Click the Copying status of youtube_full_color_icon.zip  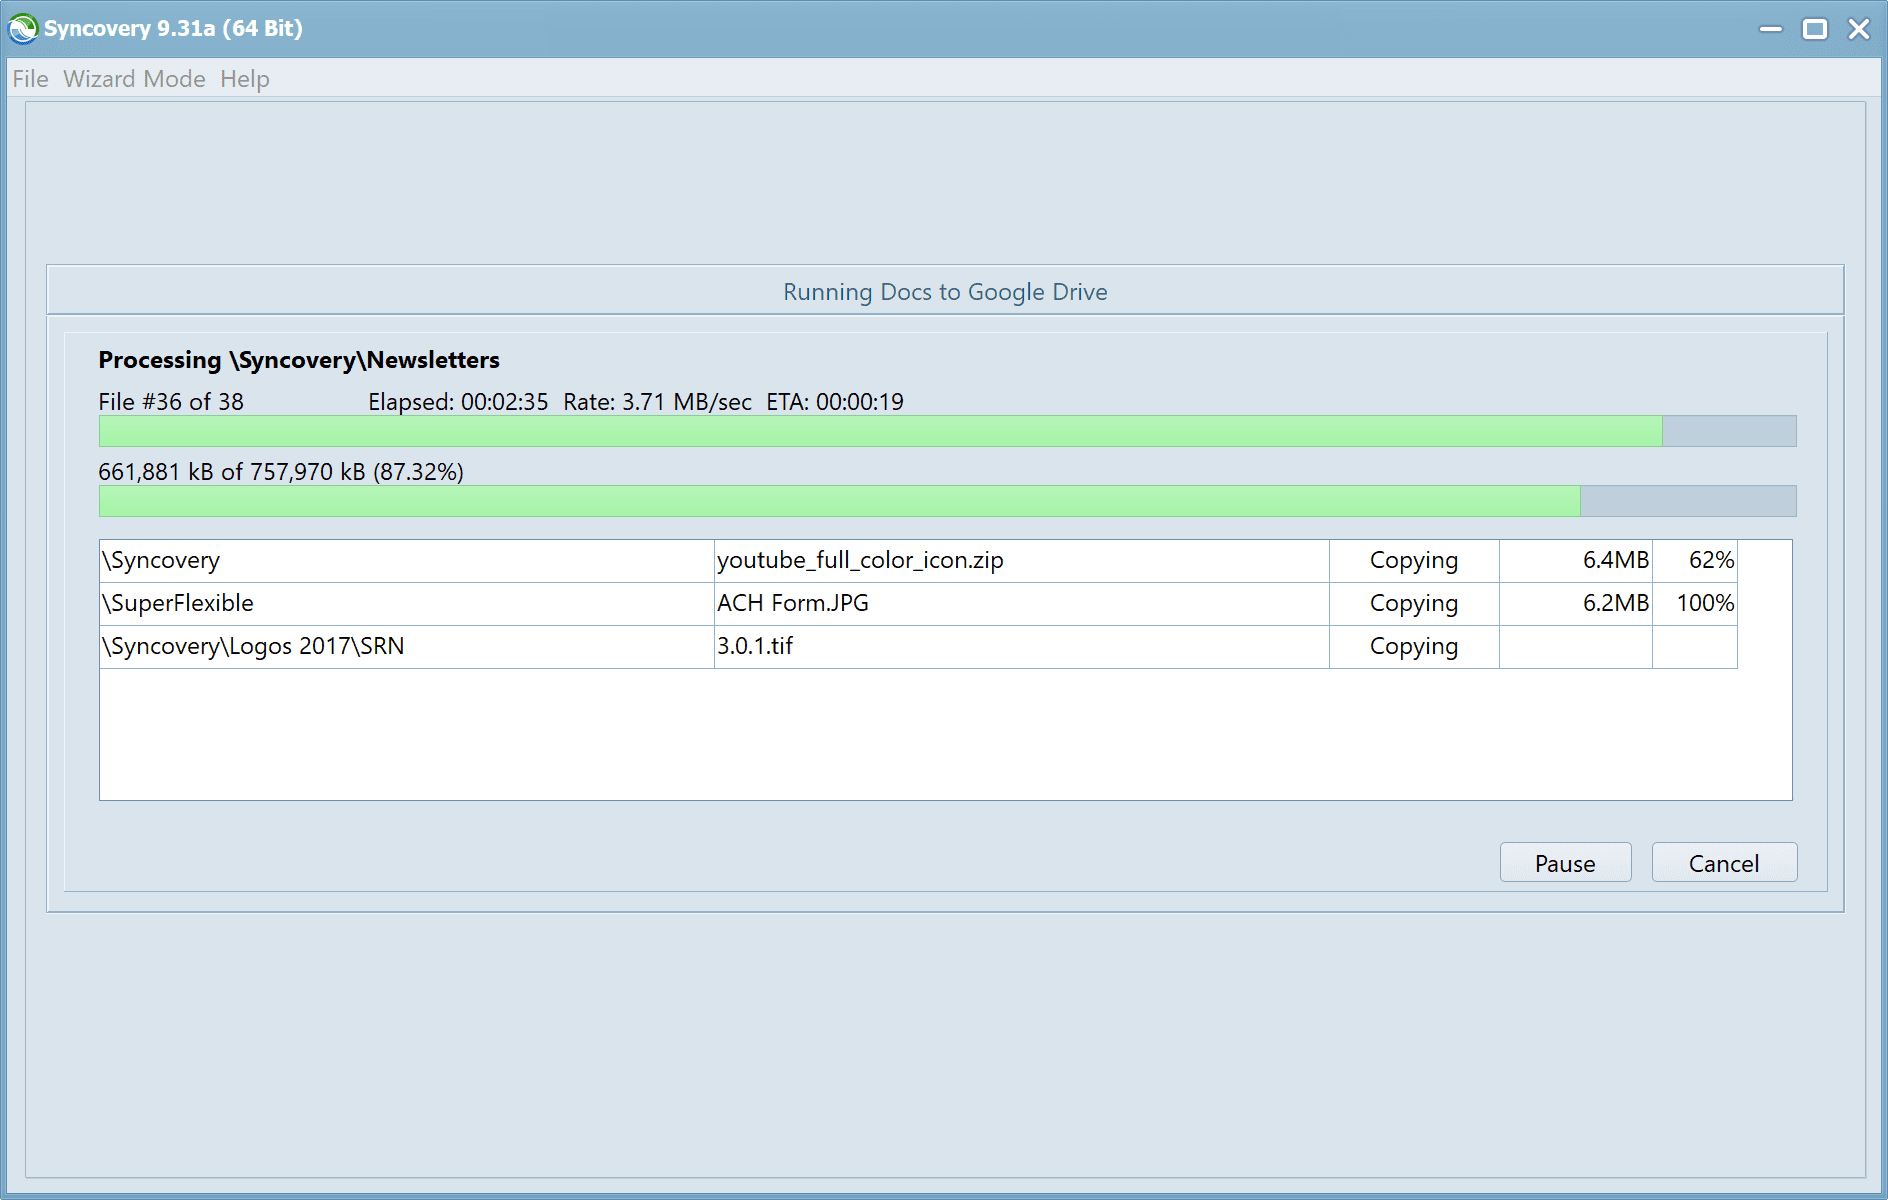(1413, 560)
